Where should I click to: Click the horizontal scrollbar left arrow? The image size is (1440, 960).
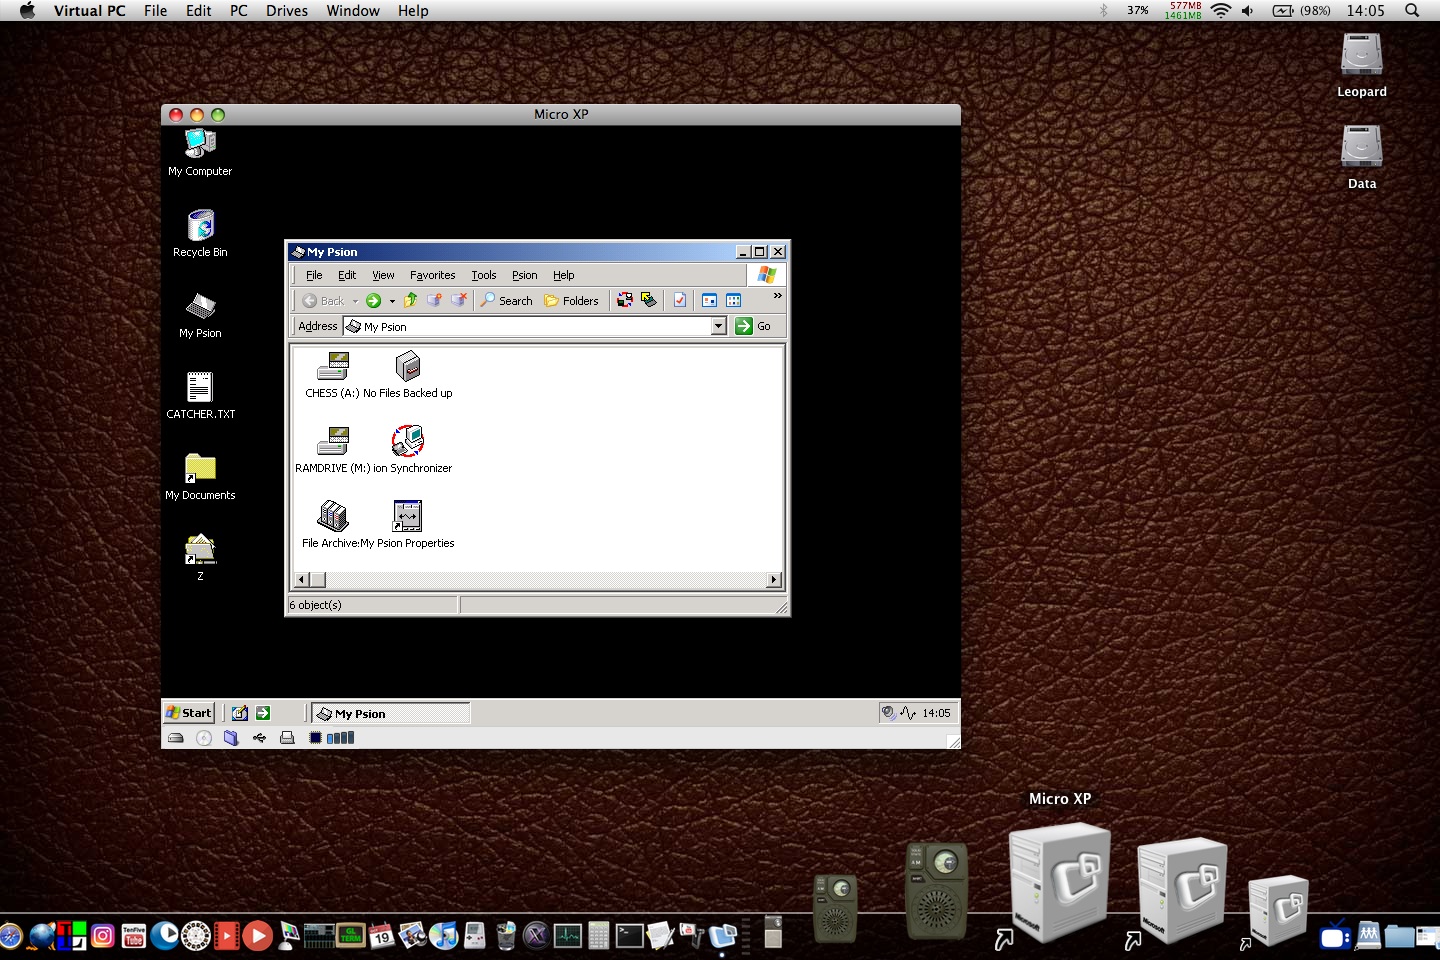point(301,580)
